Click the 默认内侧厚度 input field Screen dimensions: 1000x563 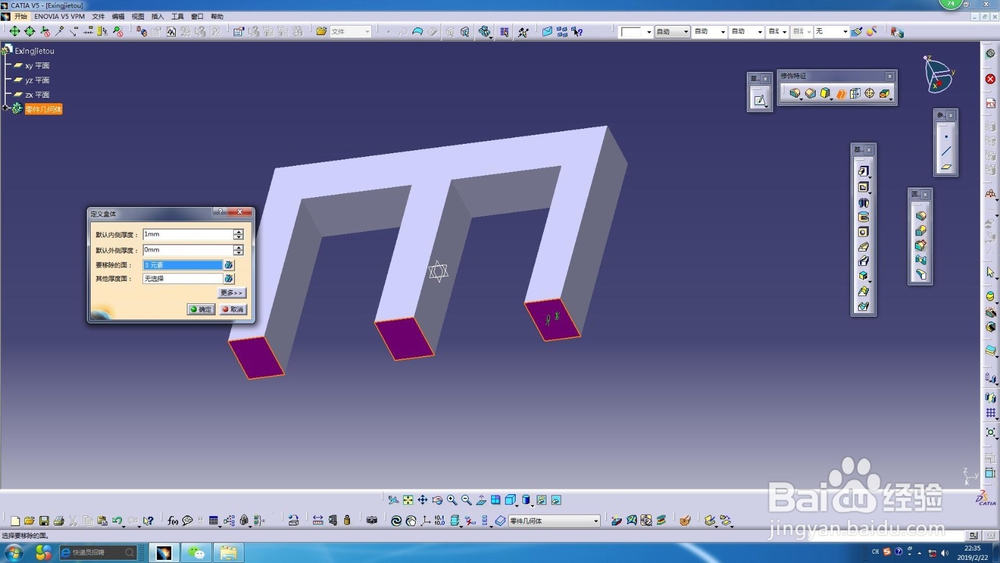(188, 235)
